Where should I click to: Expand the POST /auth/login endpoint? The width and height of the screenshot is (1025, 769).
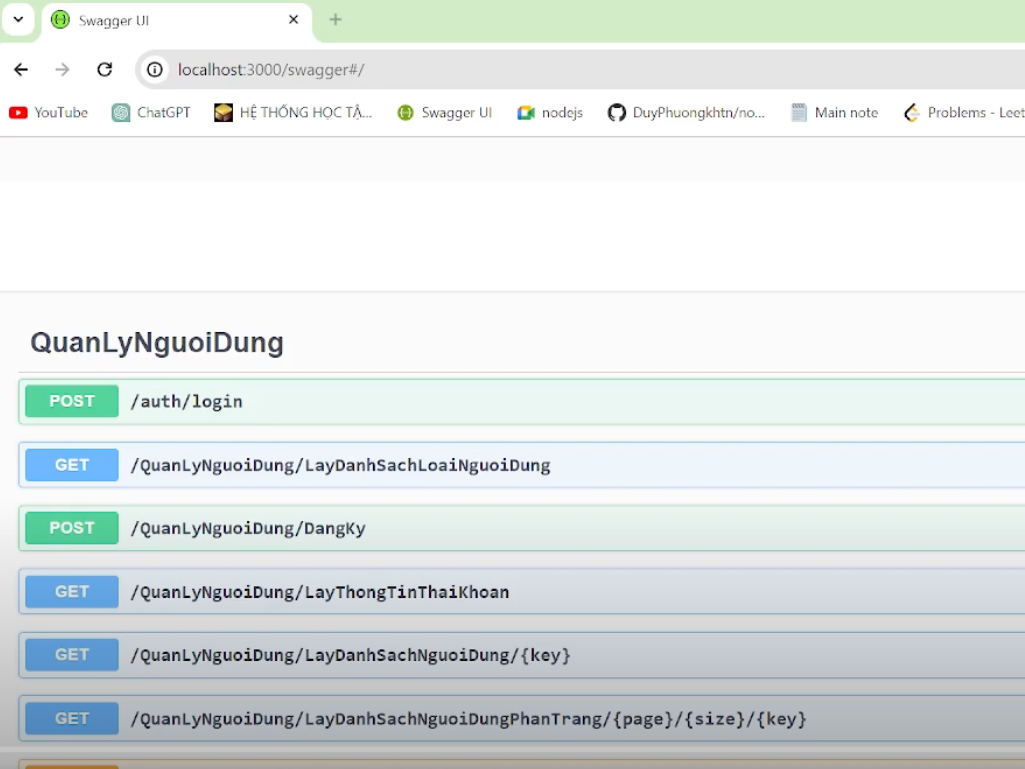(x=186, y=401)
